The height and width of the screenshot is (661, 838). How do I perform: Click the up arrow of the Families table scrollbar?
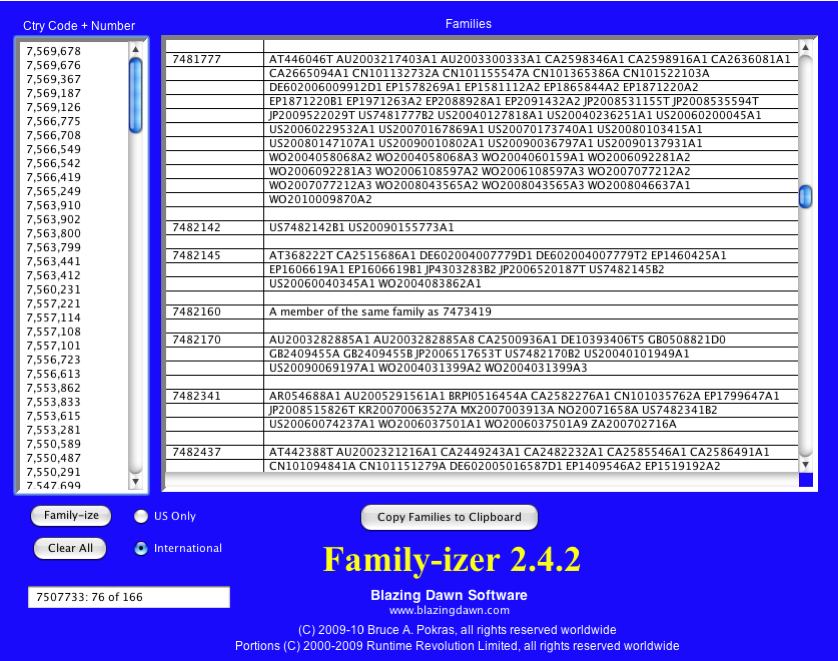[x=805, y=48]
